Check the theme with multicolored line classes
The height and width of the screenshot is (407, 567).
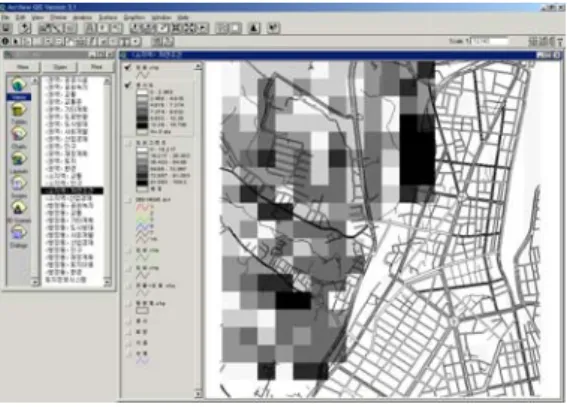click(128, 200)
